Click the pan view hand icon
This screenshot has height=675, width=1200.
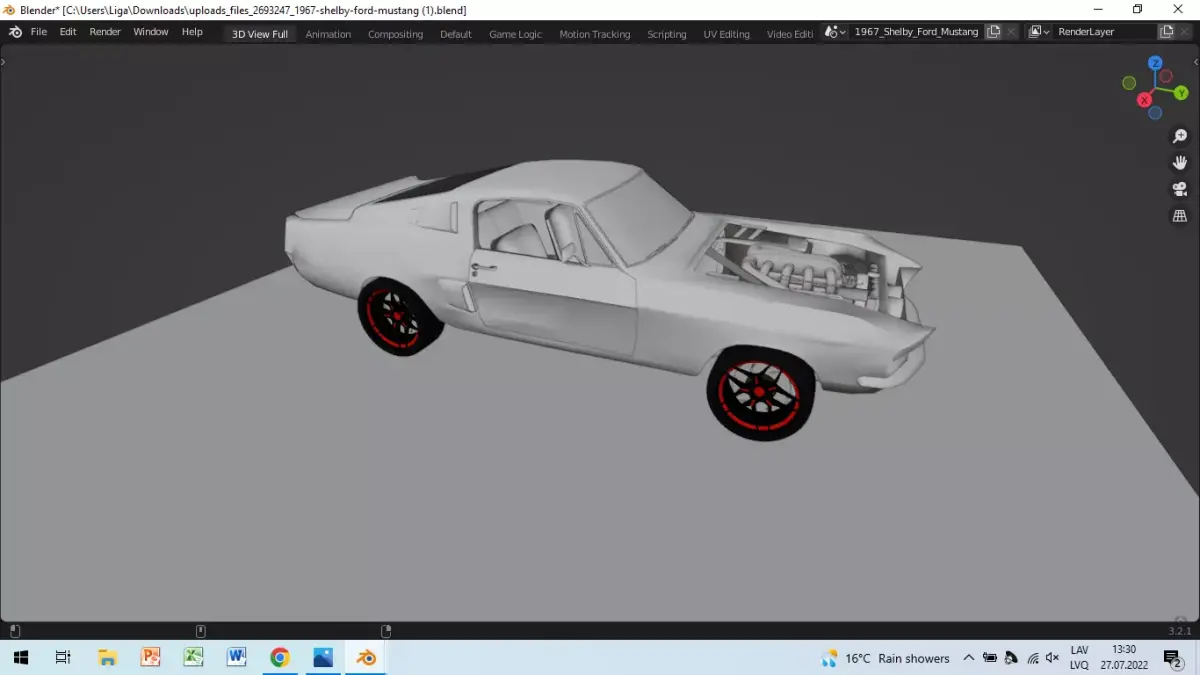click(x=1180, y=162)
